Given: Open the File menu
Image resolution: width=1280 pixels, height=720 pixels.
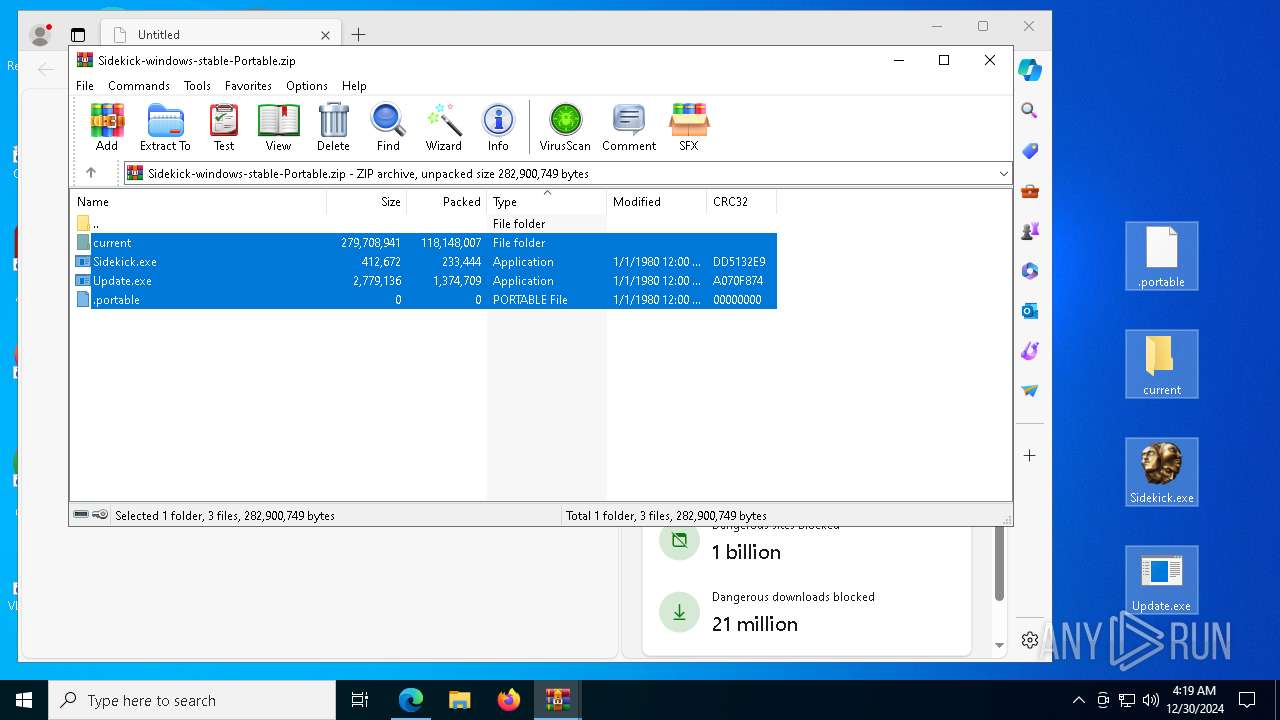Looking at the screenshot, I should [x=85, y=86].
